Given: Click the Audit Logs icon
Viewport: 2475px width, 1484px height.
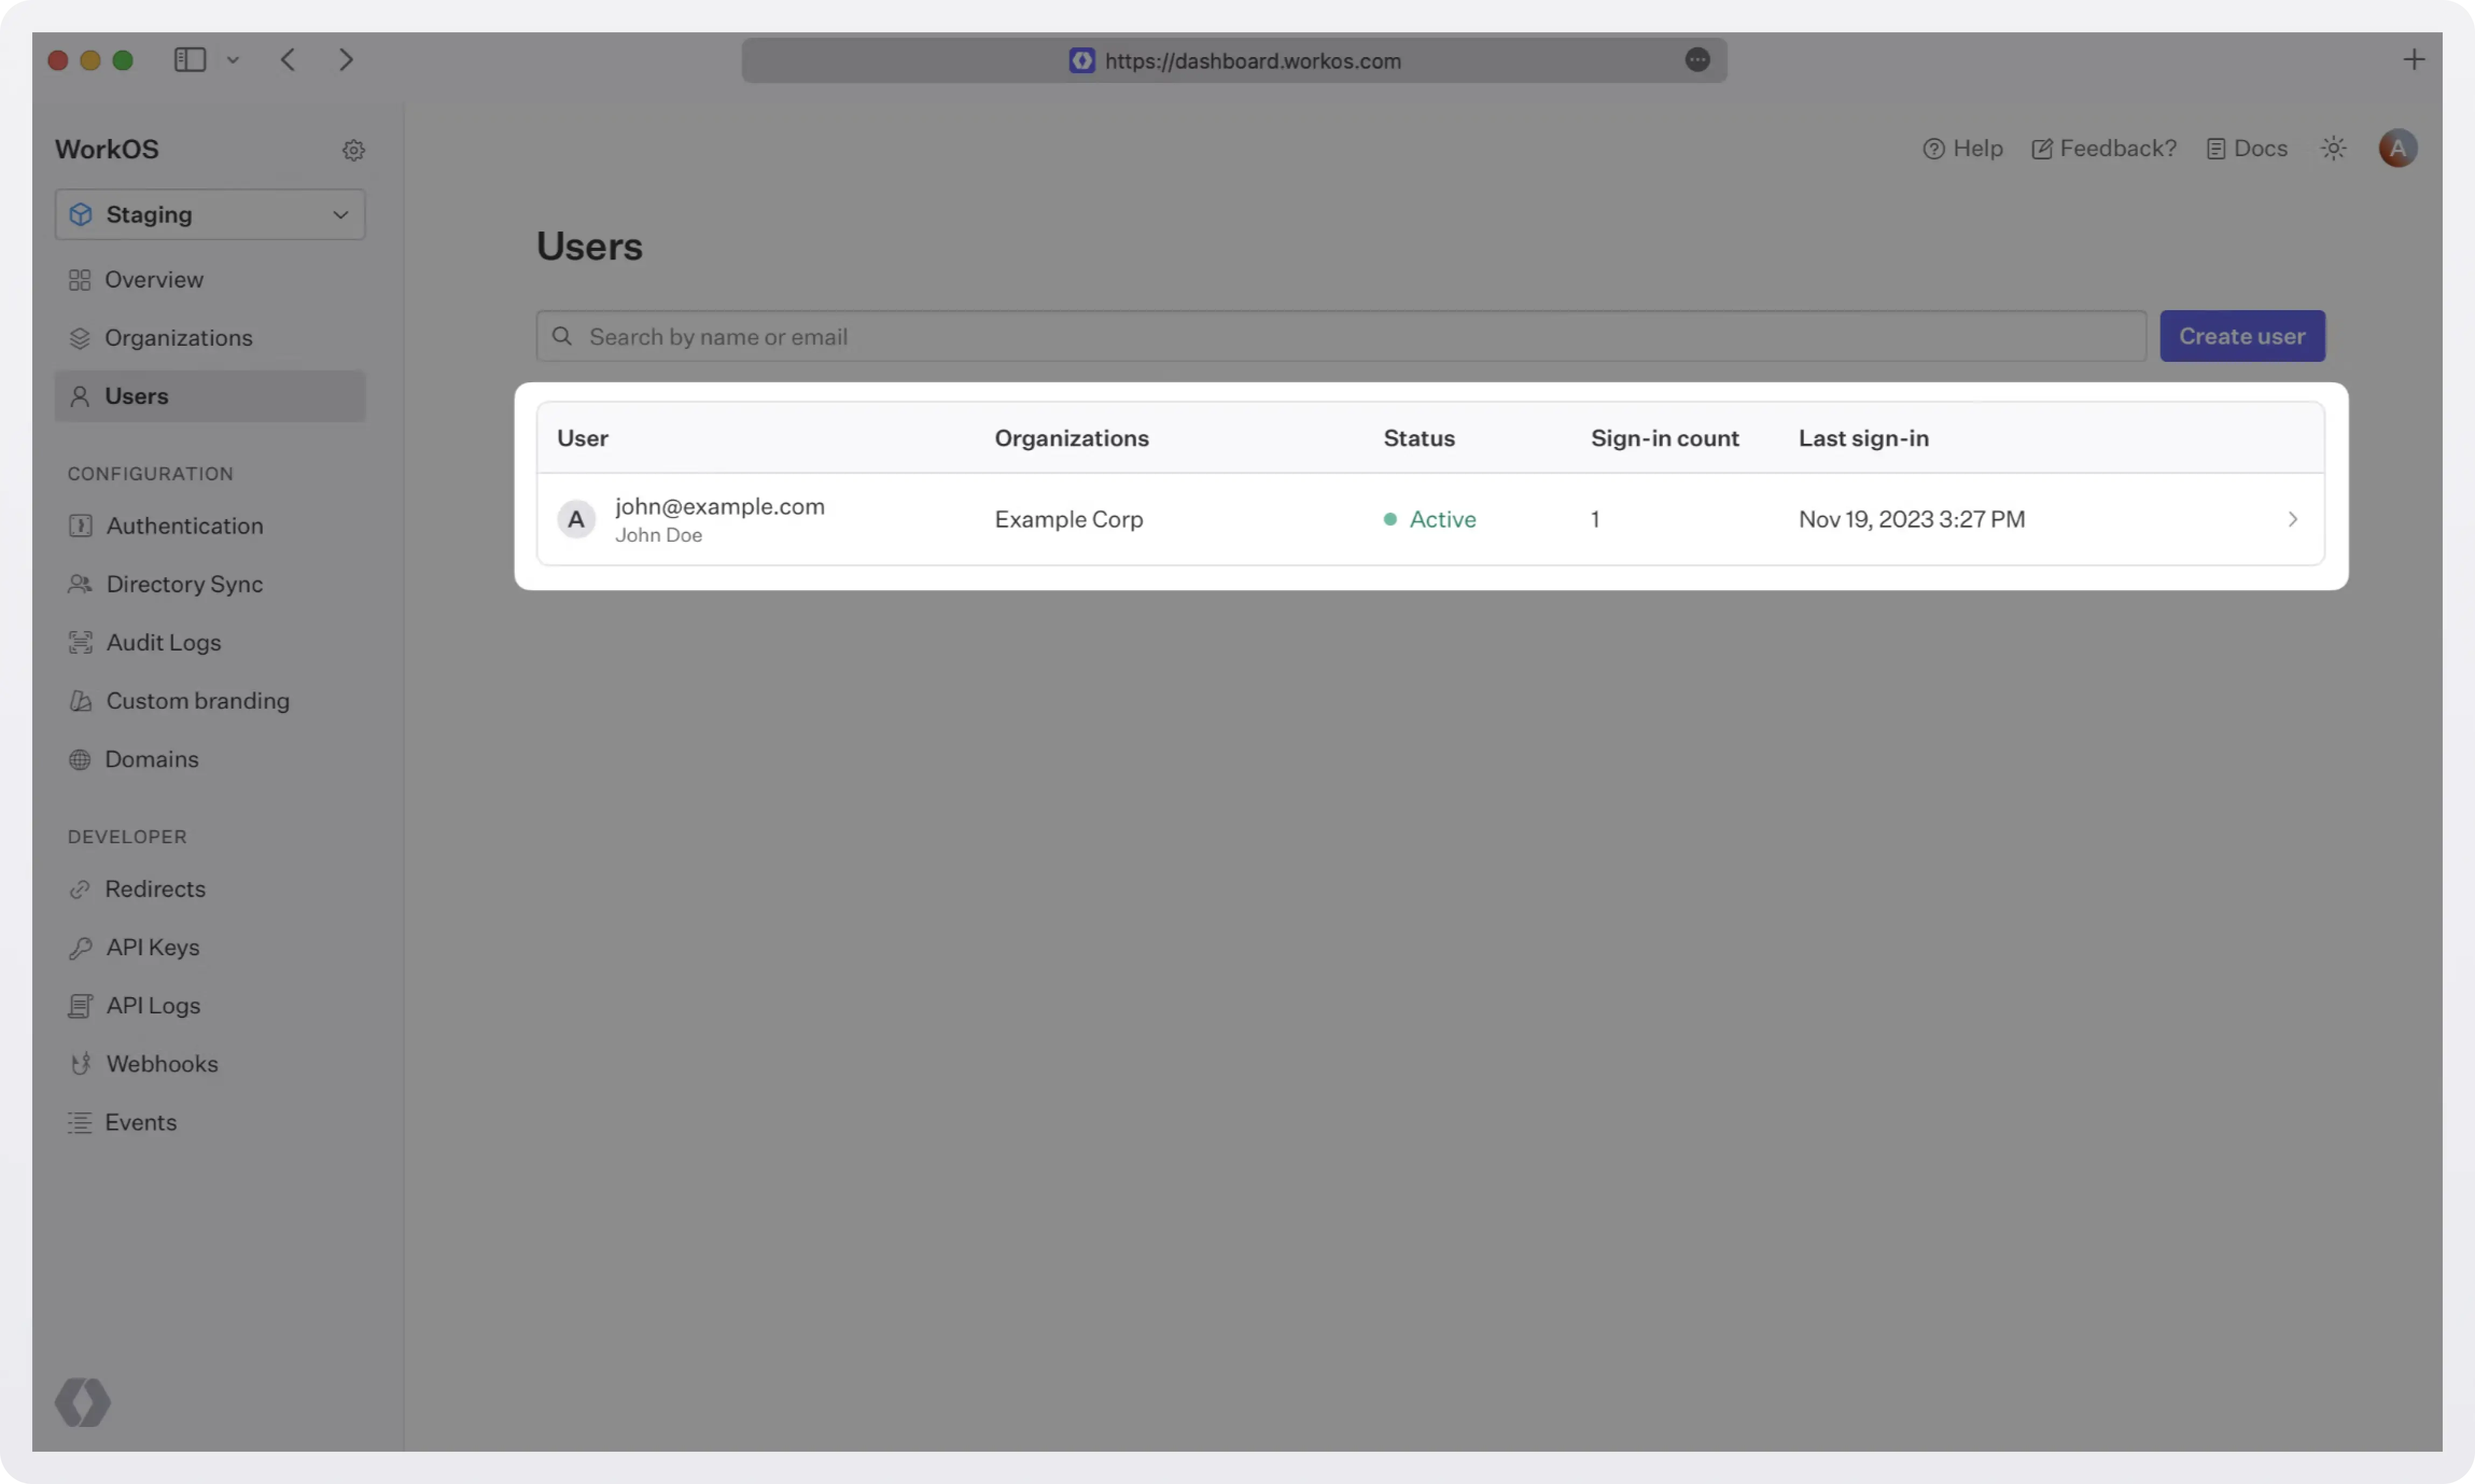Looking at the screenshot, I should tap(81, 642).
